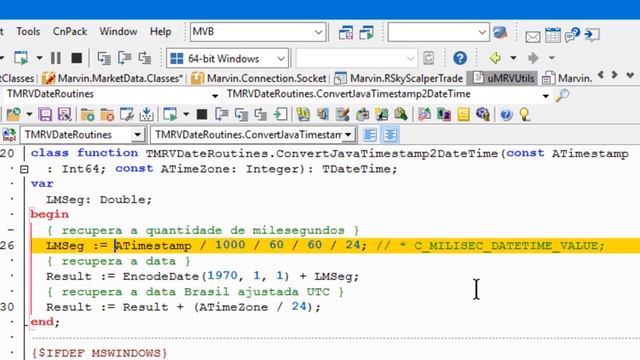Click the calendar icon in top toolbar

(x=553, y=35)
